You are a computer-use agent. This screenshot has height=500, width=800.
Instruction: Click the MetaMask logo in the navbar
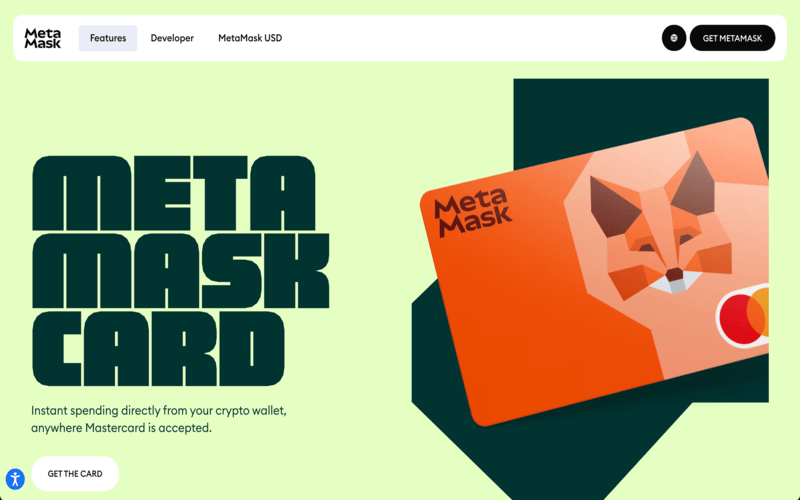[x=43, y=38]
